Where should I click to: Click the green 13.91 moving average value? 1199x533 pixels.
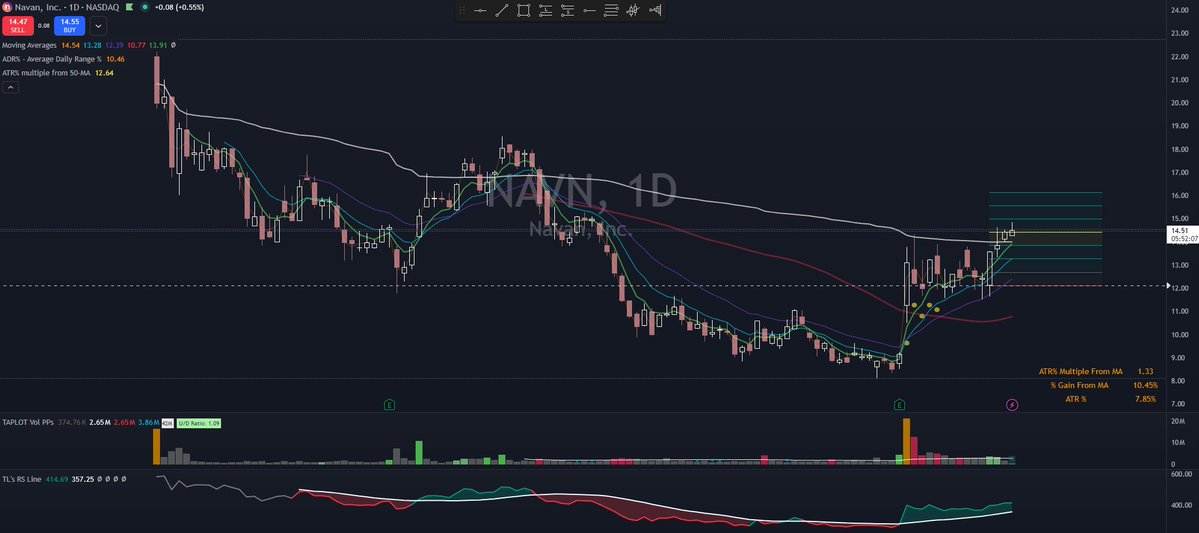pos(158,46)
